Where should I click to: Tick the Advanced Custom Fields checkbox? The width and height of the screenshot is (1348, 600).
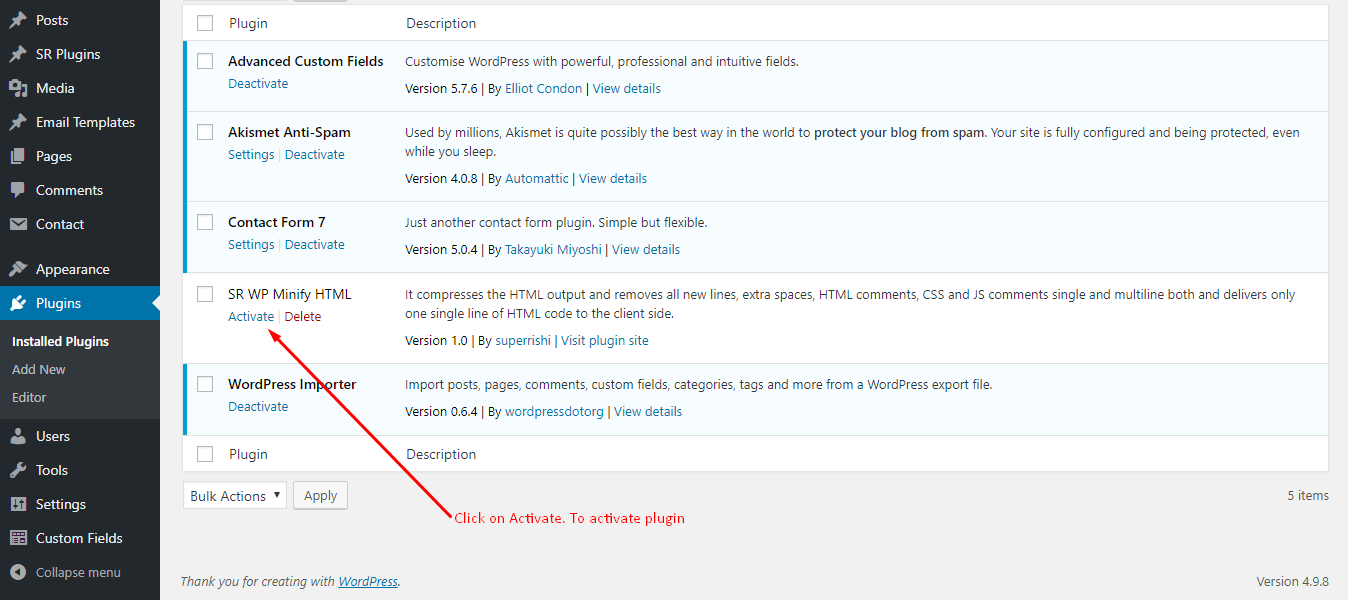click(205, 61)
